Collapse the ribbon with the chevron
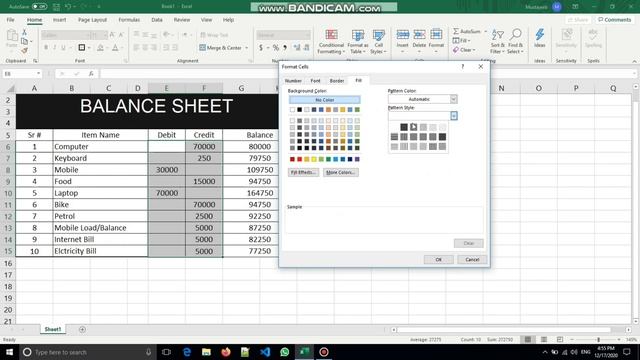Viewport: 640px width, 360px height. coord(634,61)
